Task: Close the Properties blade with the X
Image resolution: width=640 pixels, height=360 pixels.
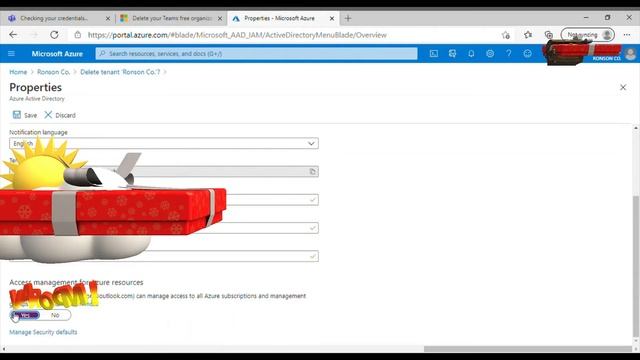Action: pos(623,87)
